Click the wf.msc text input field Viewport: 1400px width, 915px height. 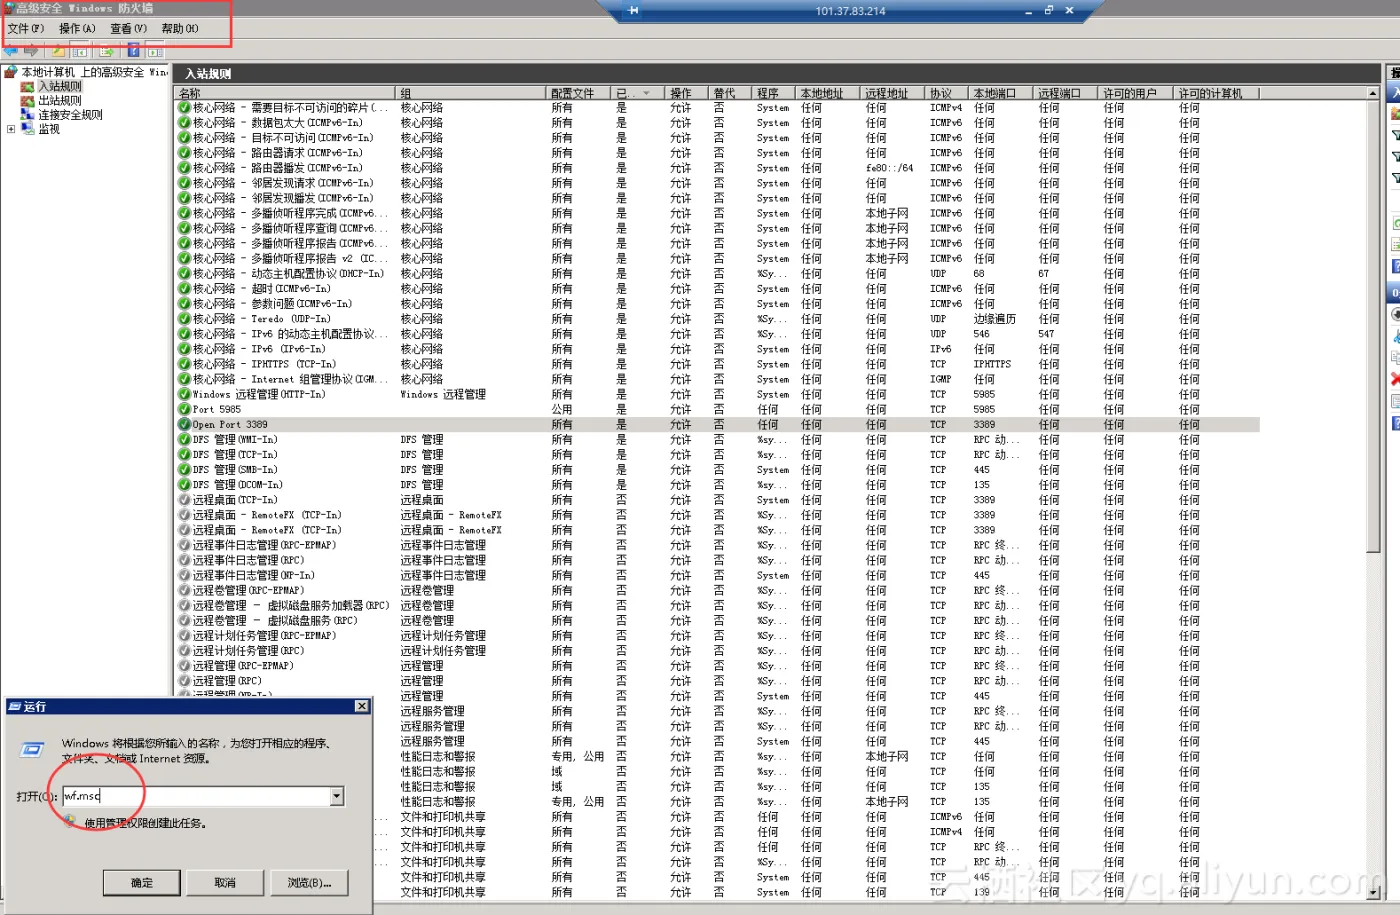[x=195, y=796]
